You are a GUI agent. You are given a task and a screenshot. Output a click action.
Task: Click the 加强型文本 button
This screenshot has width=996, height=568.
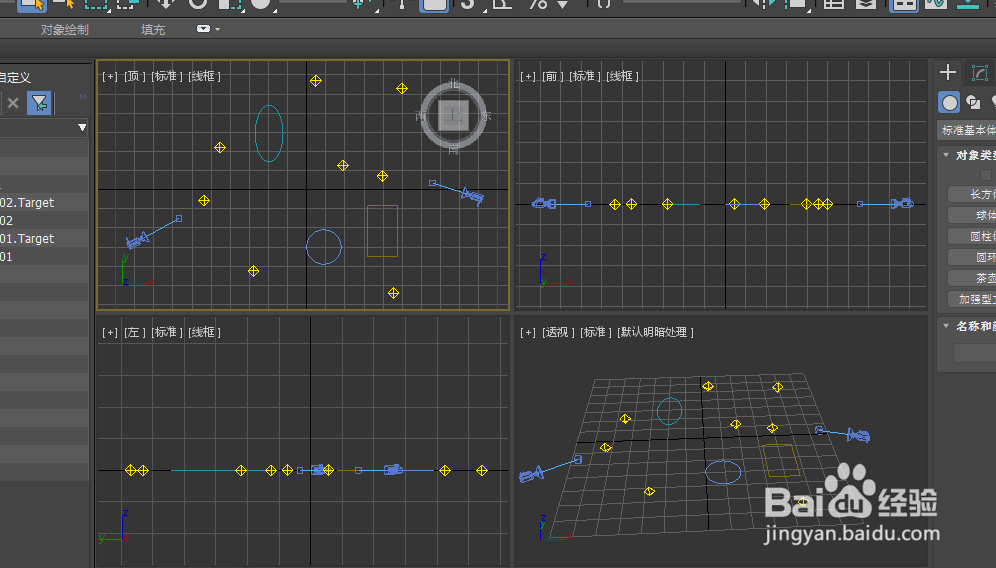point(972,299)
